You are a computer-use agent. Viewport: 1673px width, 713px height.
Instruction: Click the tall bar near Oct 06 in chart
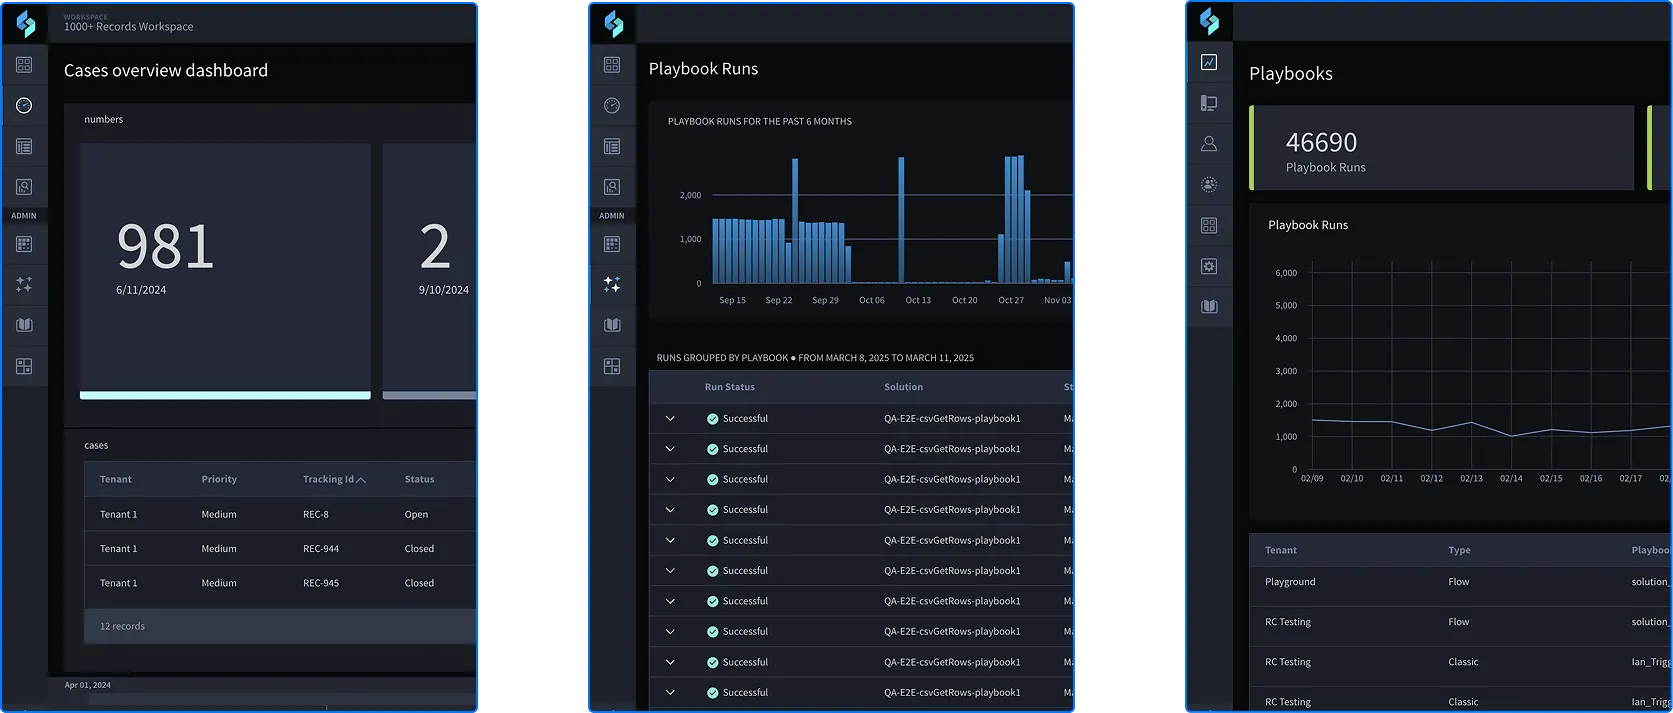coord(901,220)
